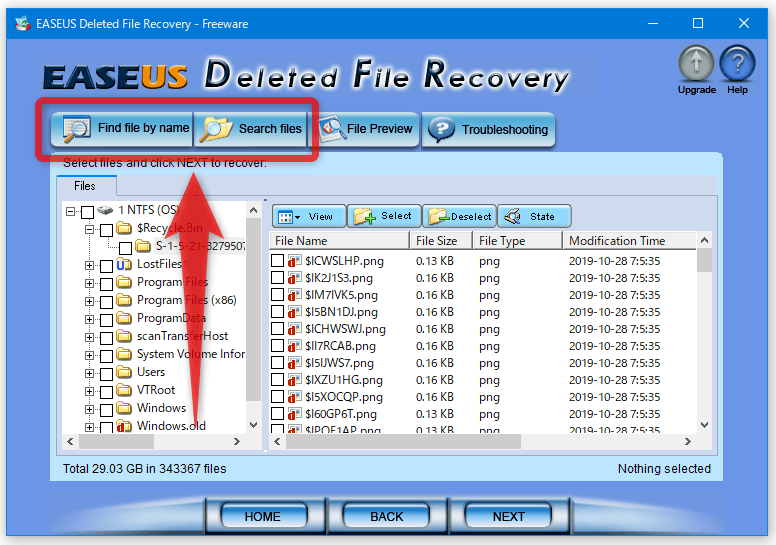Click the LostFiles folder icon

[x=124, y=264]
